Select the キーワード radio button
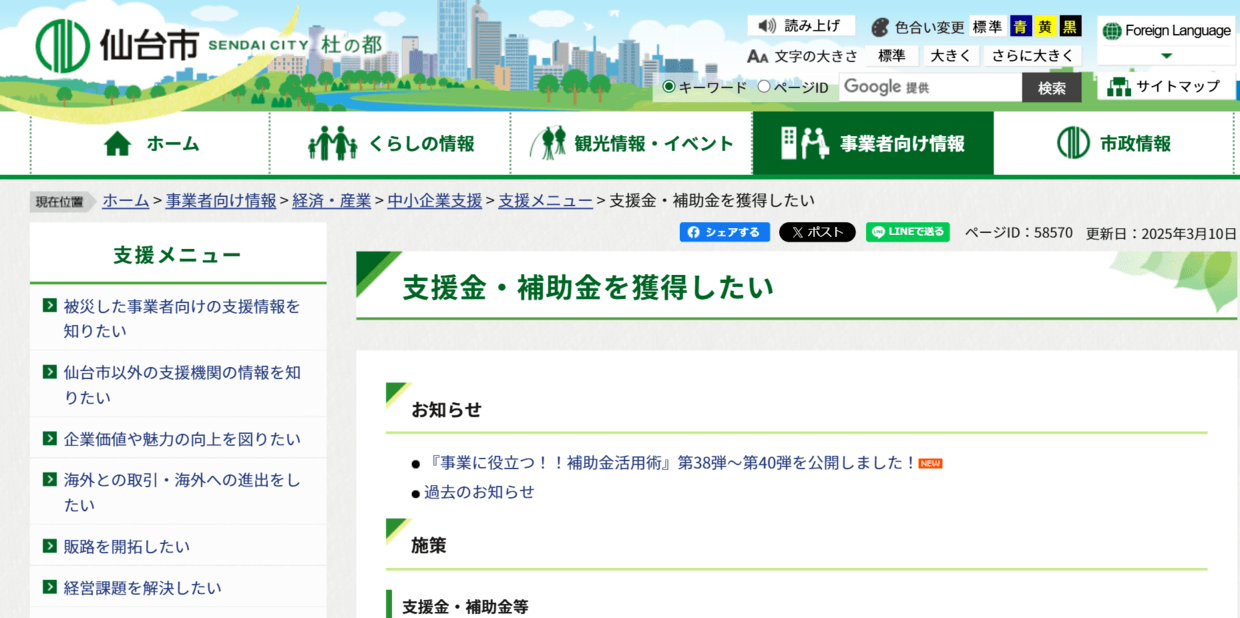 (x=669, y=87)
